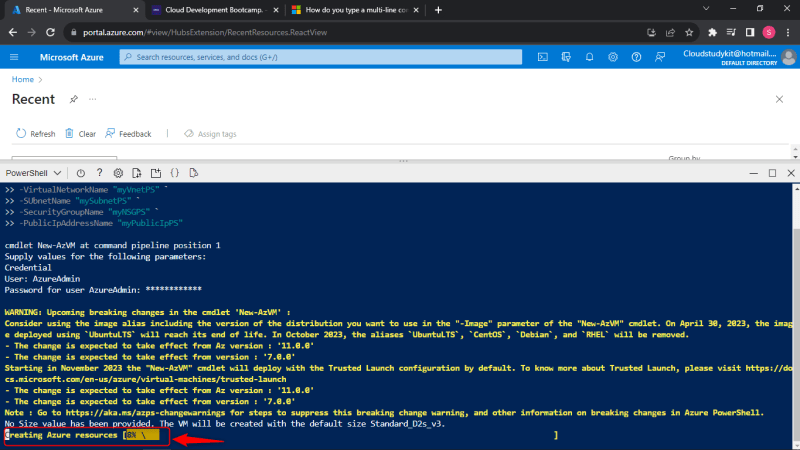Image resolution: width=800 pixels, height=450 pixels.
Task: Restart Cloud Shell with the power icon
Action: [81, 173]
